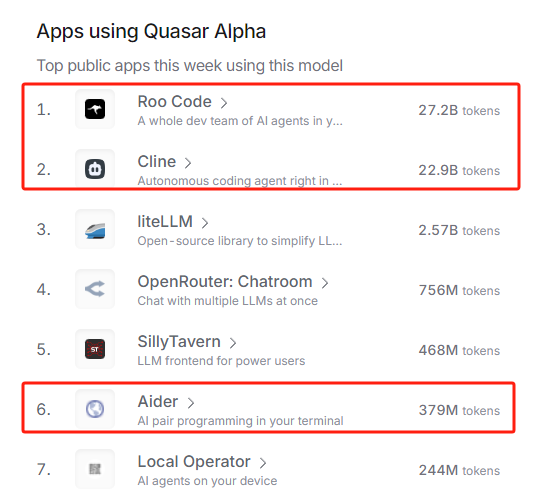Open chevron next to SillyTavern
534x498 pixels.
tap(233, 343)
